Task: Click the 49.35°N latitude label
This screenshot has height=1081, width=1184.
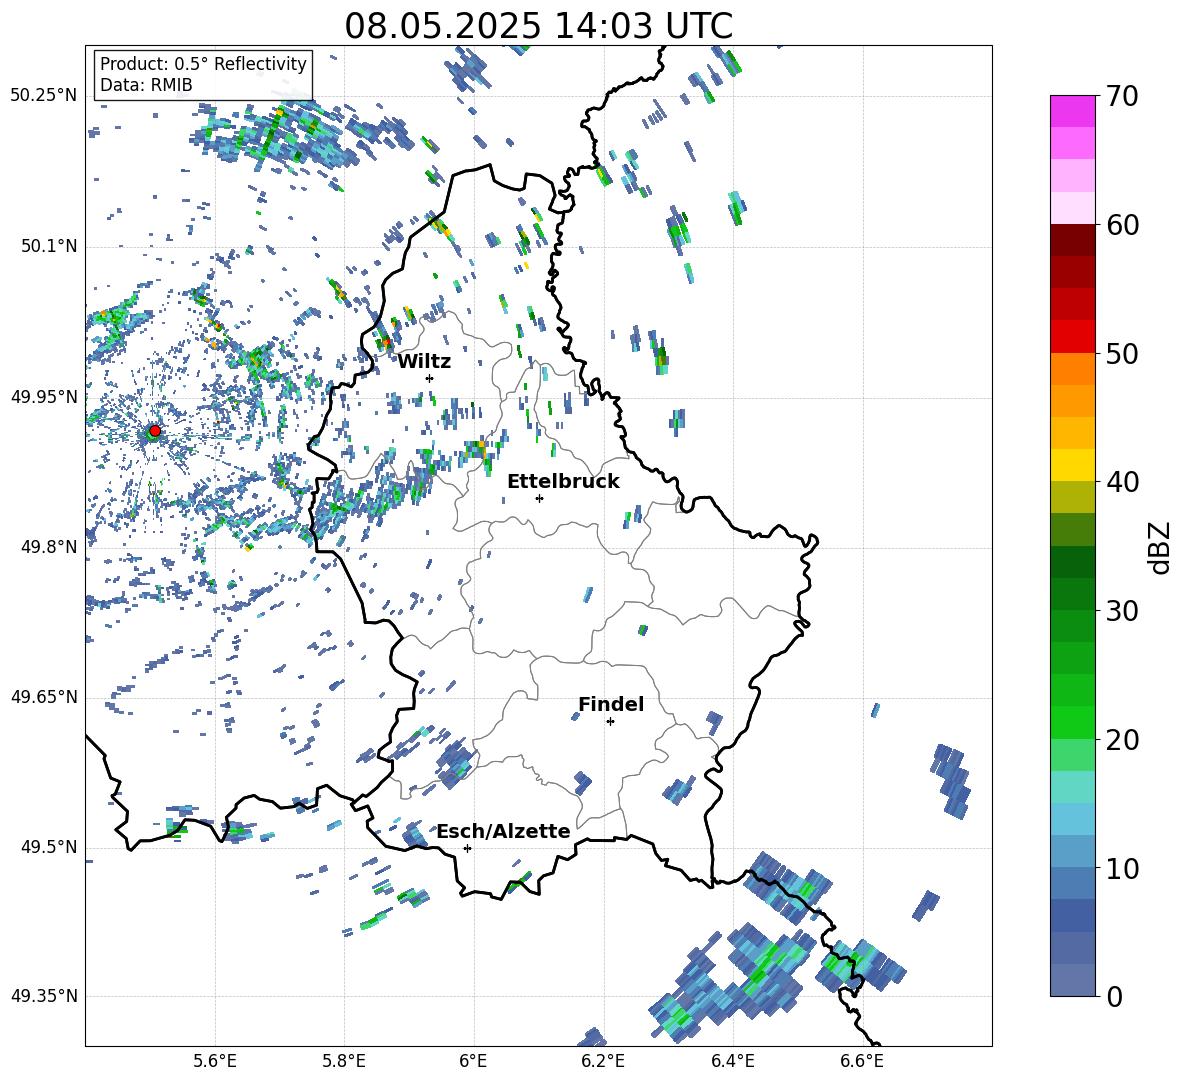Action: tap(44, 996)
